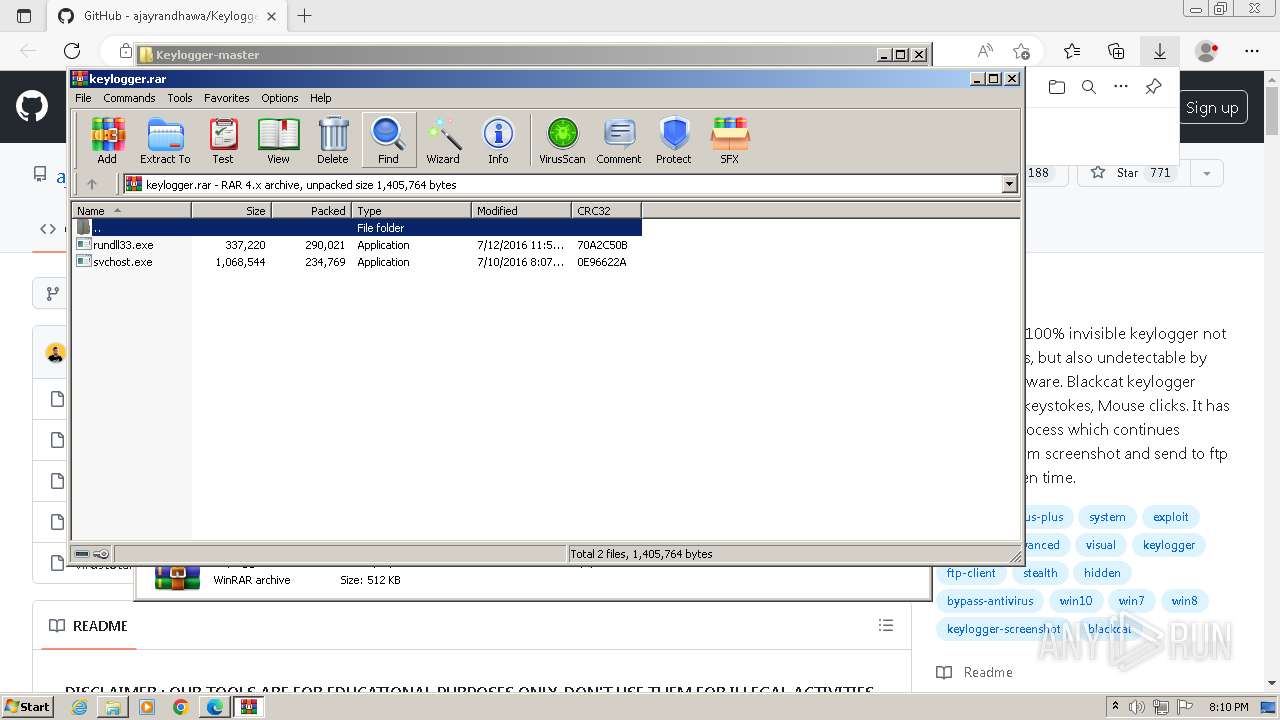Click the Delete trash icon
1280x720 pixels.
(x=333, y=140)
